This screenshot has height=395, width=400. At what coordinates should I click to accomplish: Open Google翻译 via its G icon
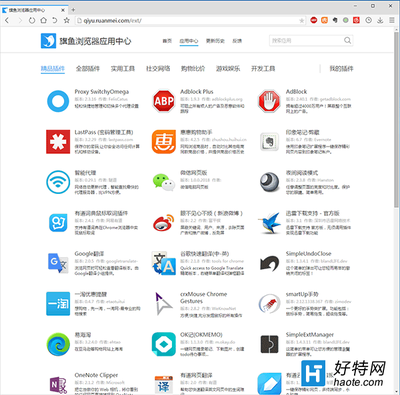coord(58,263)
